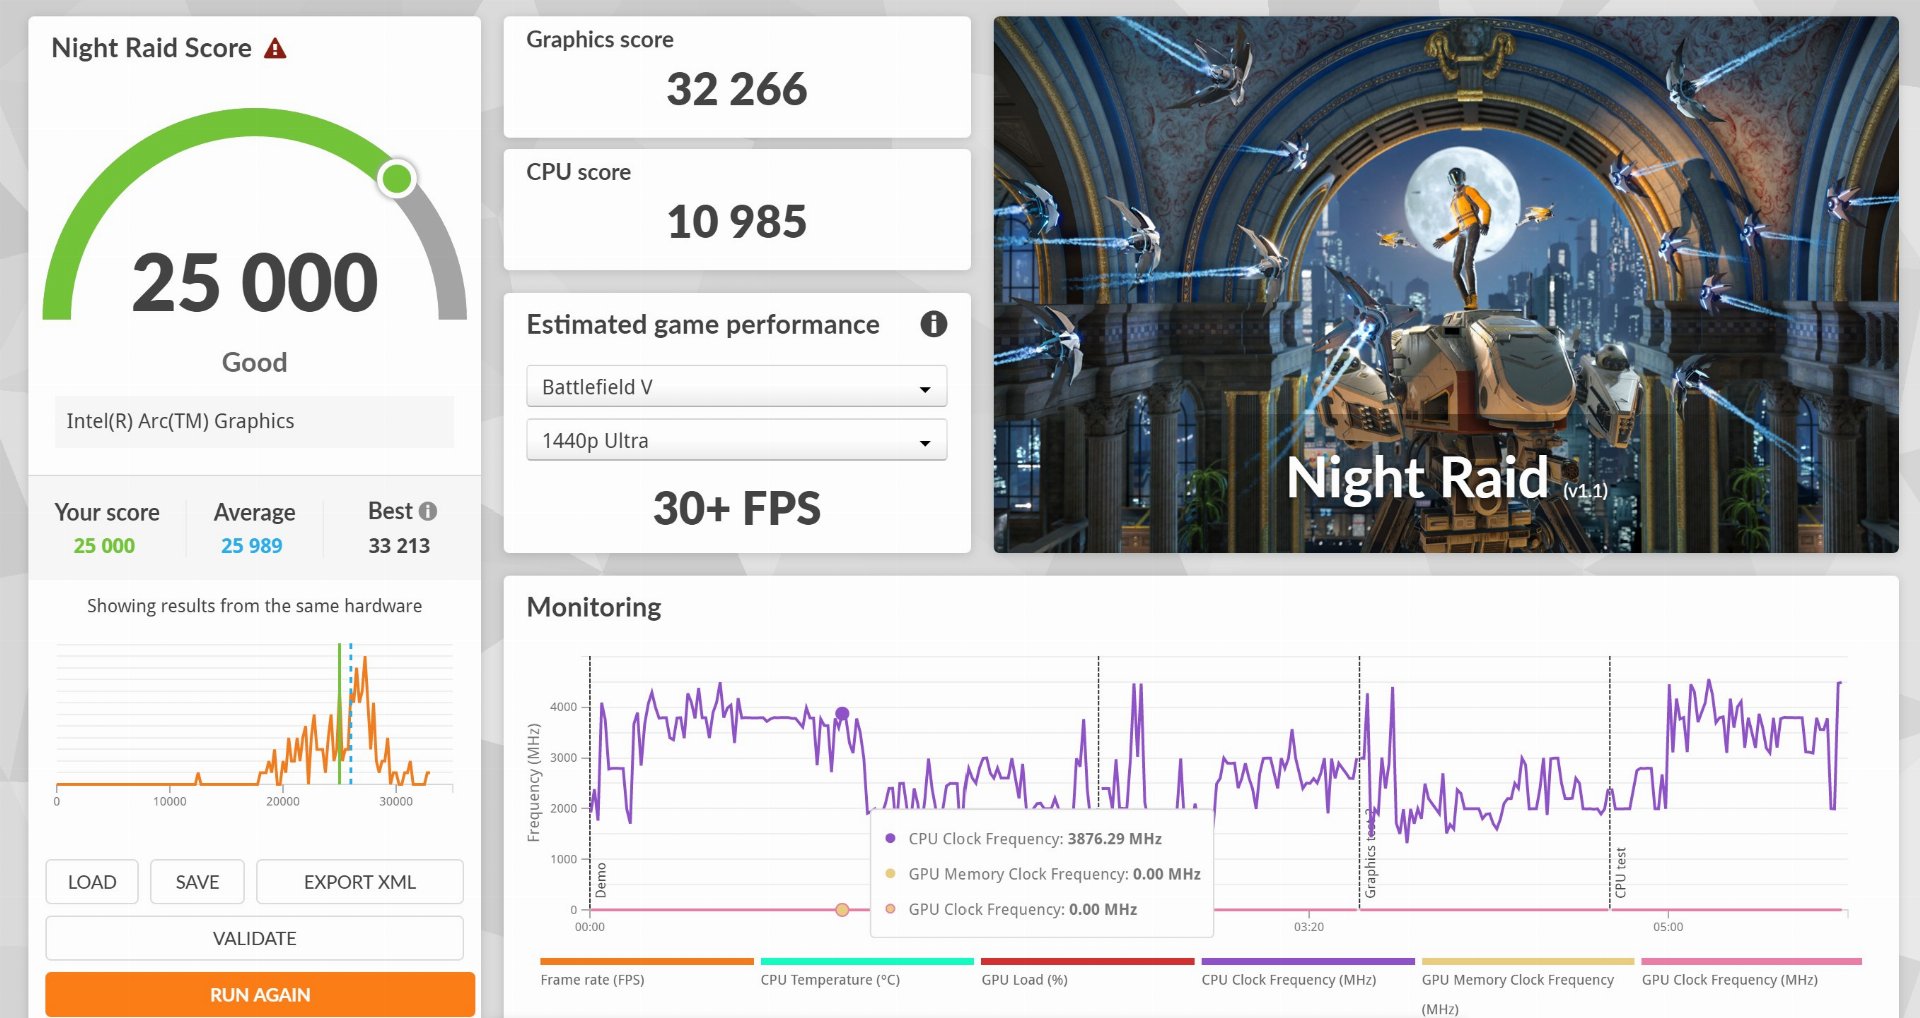Click the CPU score value 10 985
This screenshot has height=1018, width=1920.
tap(737, 222)
